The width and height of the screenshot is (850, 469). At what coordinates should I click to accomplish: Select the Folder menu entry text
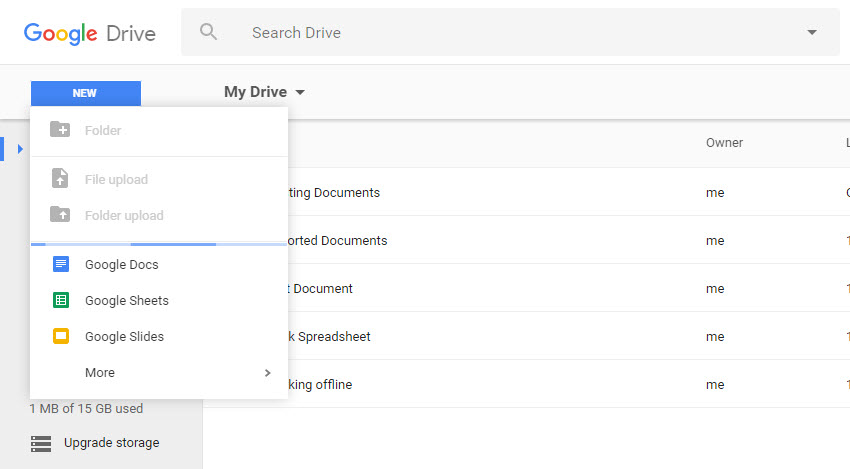pyautogui.click(x=103, y=131)
